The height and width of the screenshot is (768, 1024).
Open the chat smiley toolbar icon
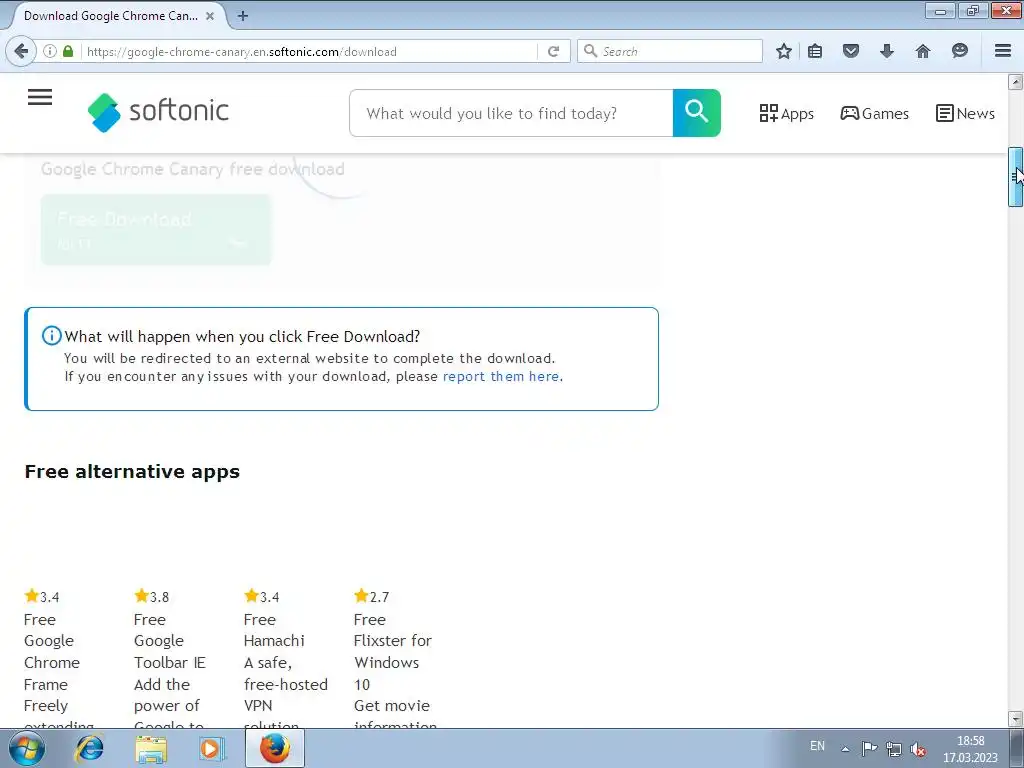pos(959,51)
